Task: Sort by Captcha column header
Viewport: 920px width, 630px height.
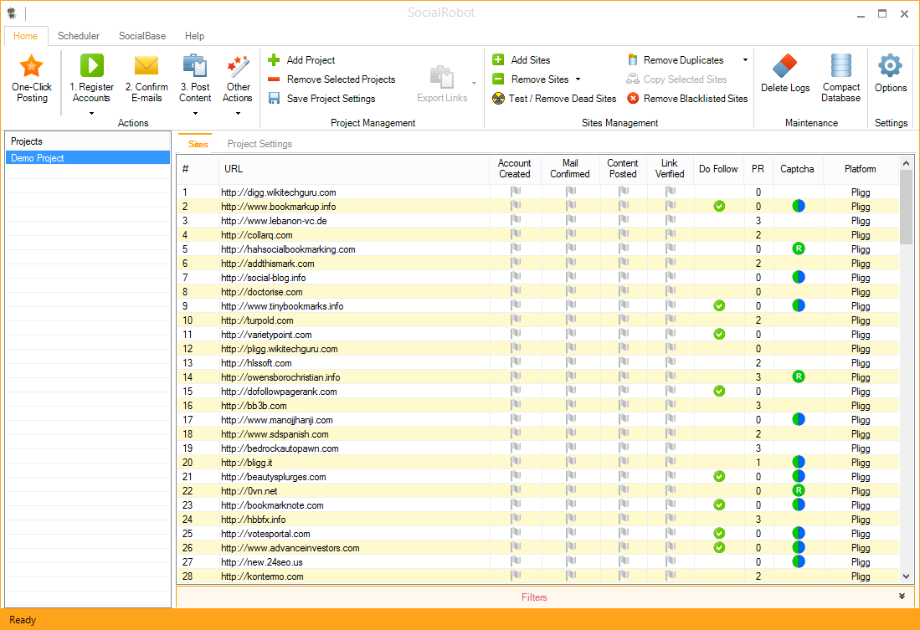Action: point(797,169)
